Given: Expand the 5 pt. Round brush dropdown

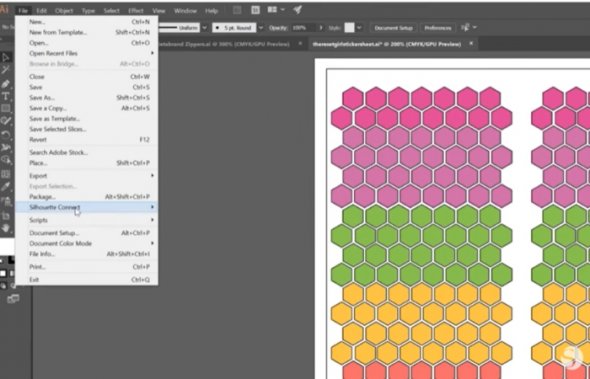Looking at the screenshot, I should (x=261, y=27).
